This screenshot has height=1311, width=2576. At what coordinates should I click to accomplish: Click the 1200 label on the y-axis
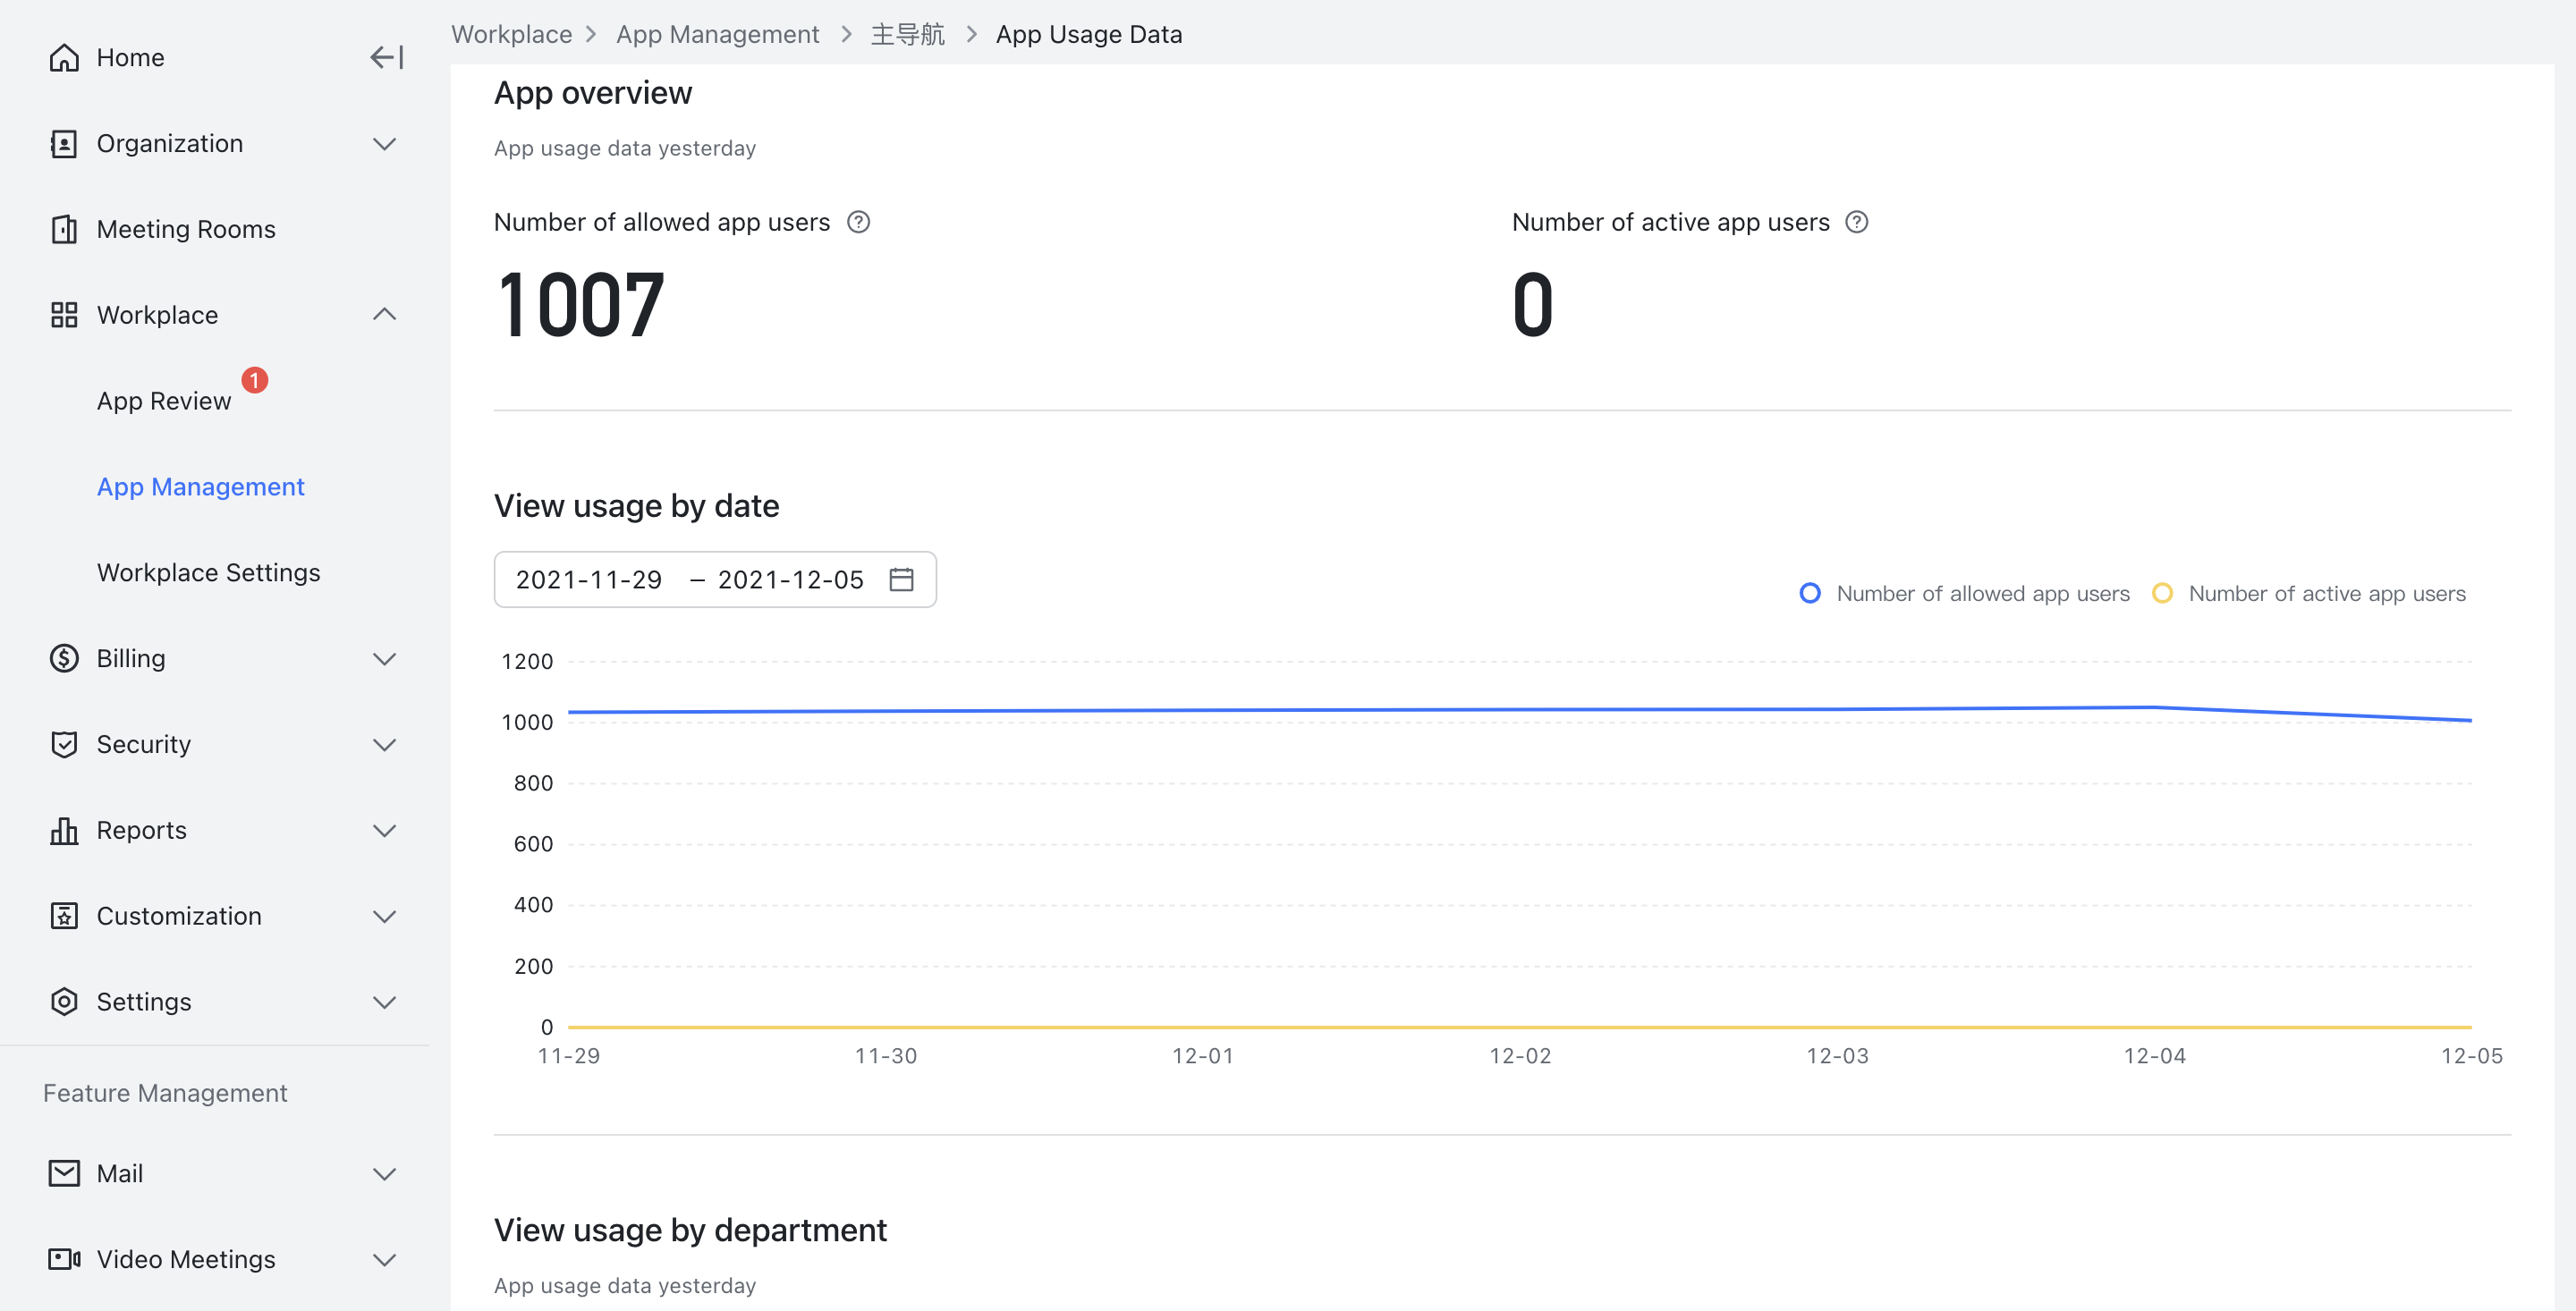click(x=527, y=662)
